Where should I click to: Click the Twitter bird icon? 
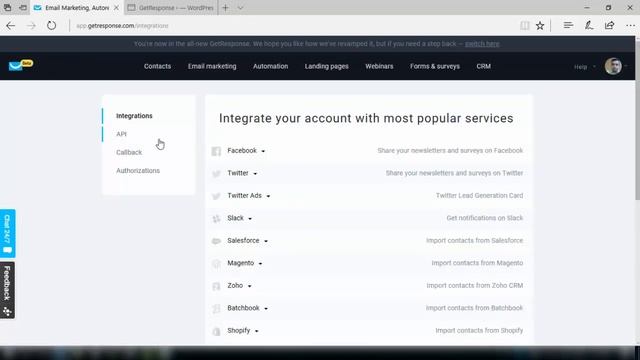point(216,173)
